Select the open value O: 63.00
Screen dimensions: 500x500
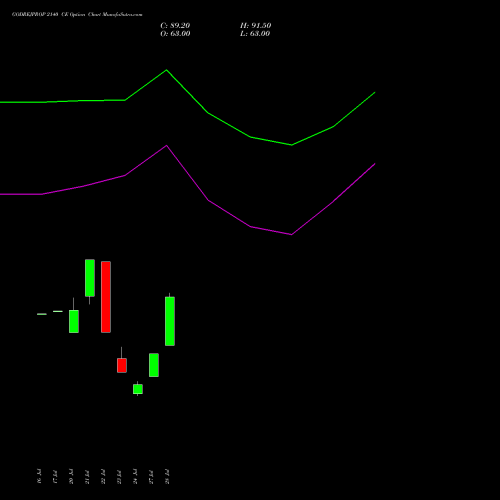coord(175,34)
